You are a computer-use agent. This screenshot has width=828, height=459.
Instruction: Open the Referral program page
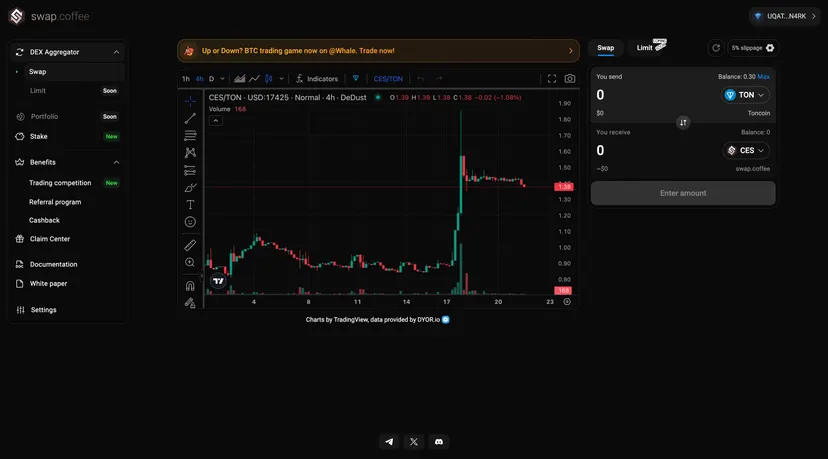coord(55,202)
